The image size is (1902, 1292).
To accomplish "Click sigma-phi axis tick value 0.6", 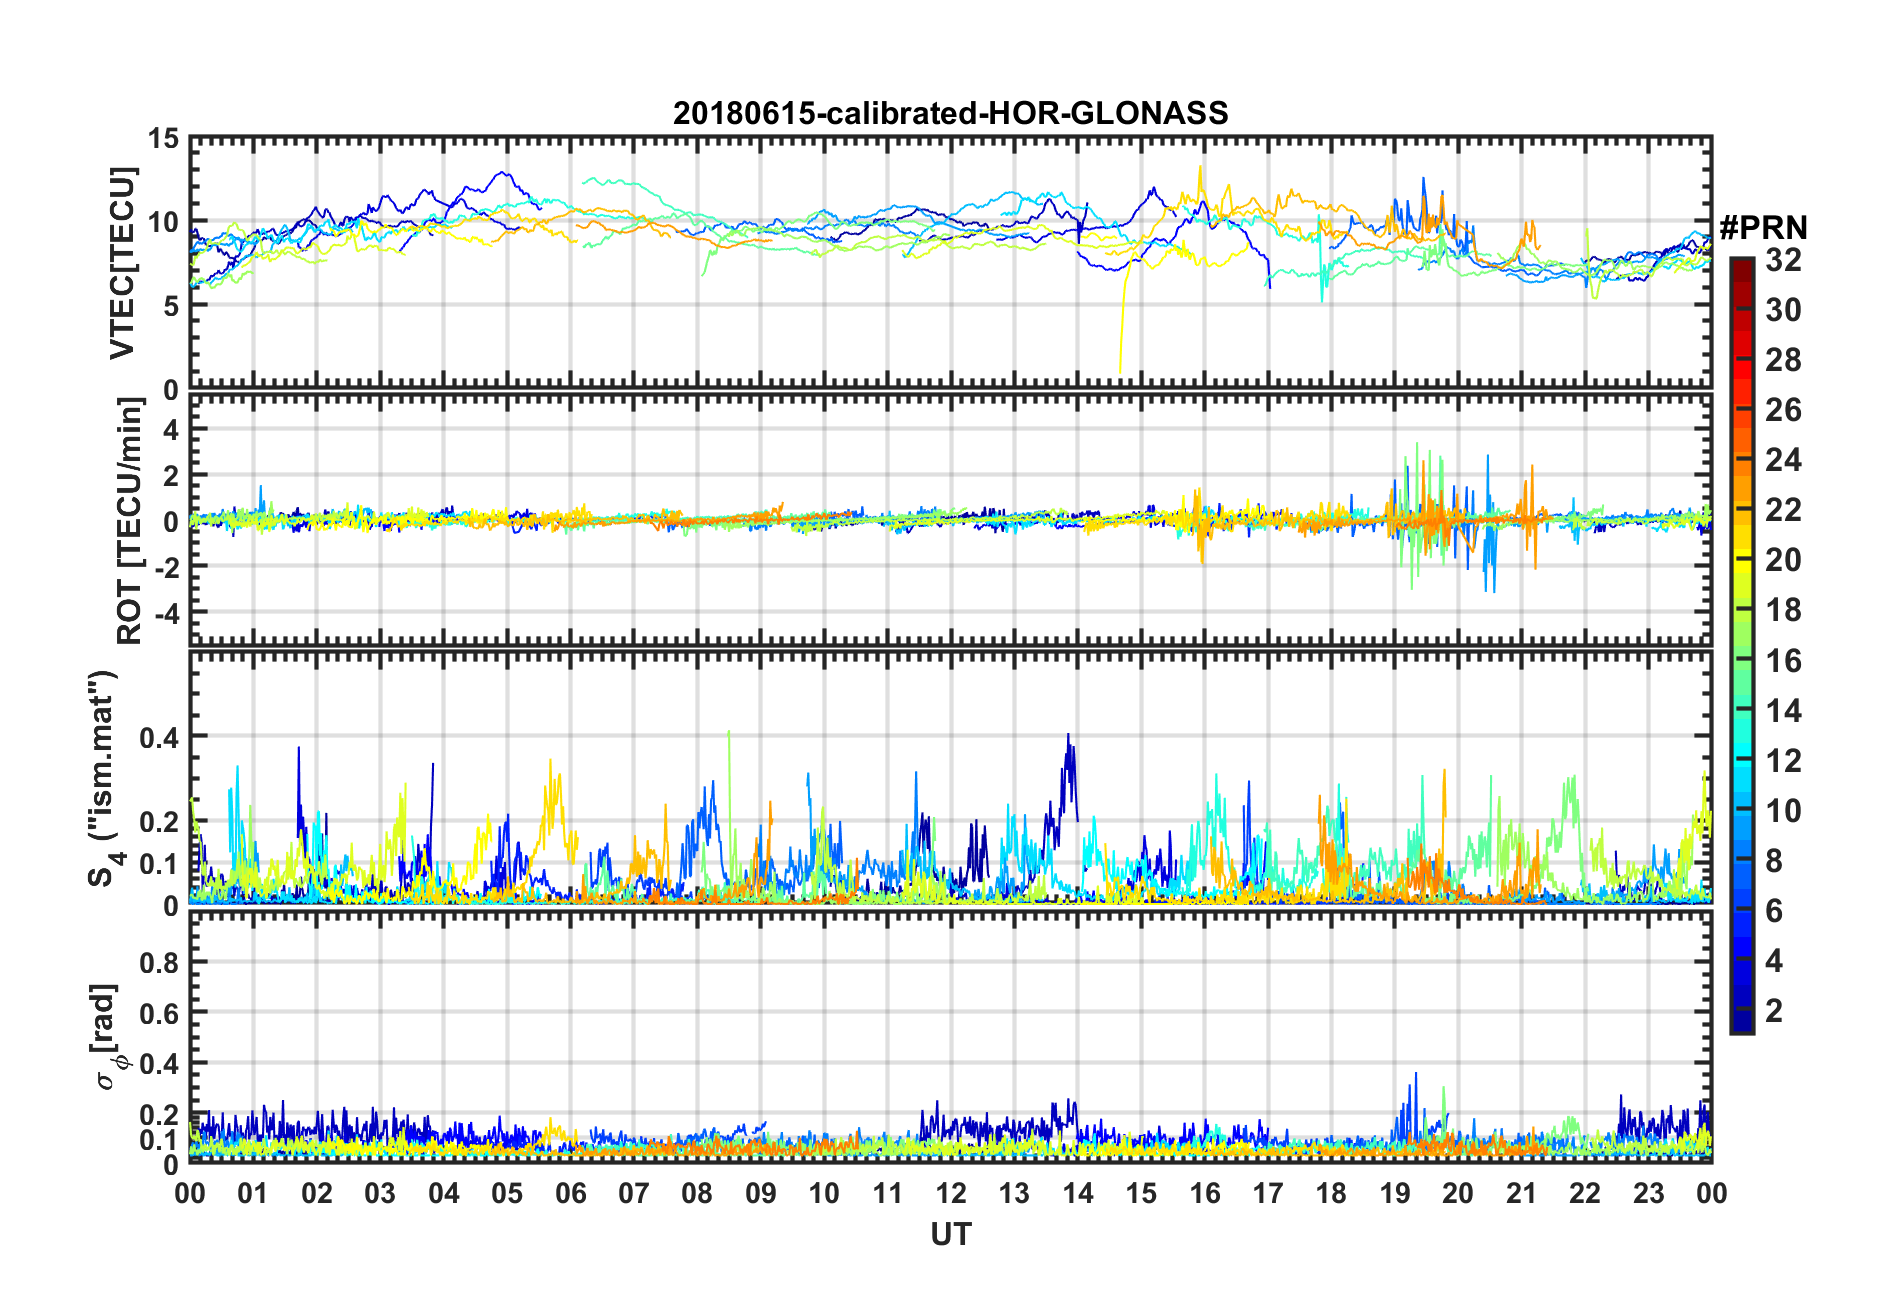I will coord(159,1014).
